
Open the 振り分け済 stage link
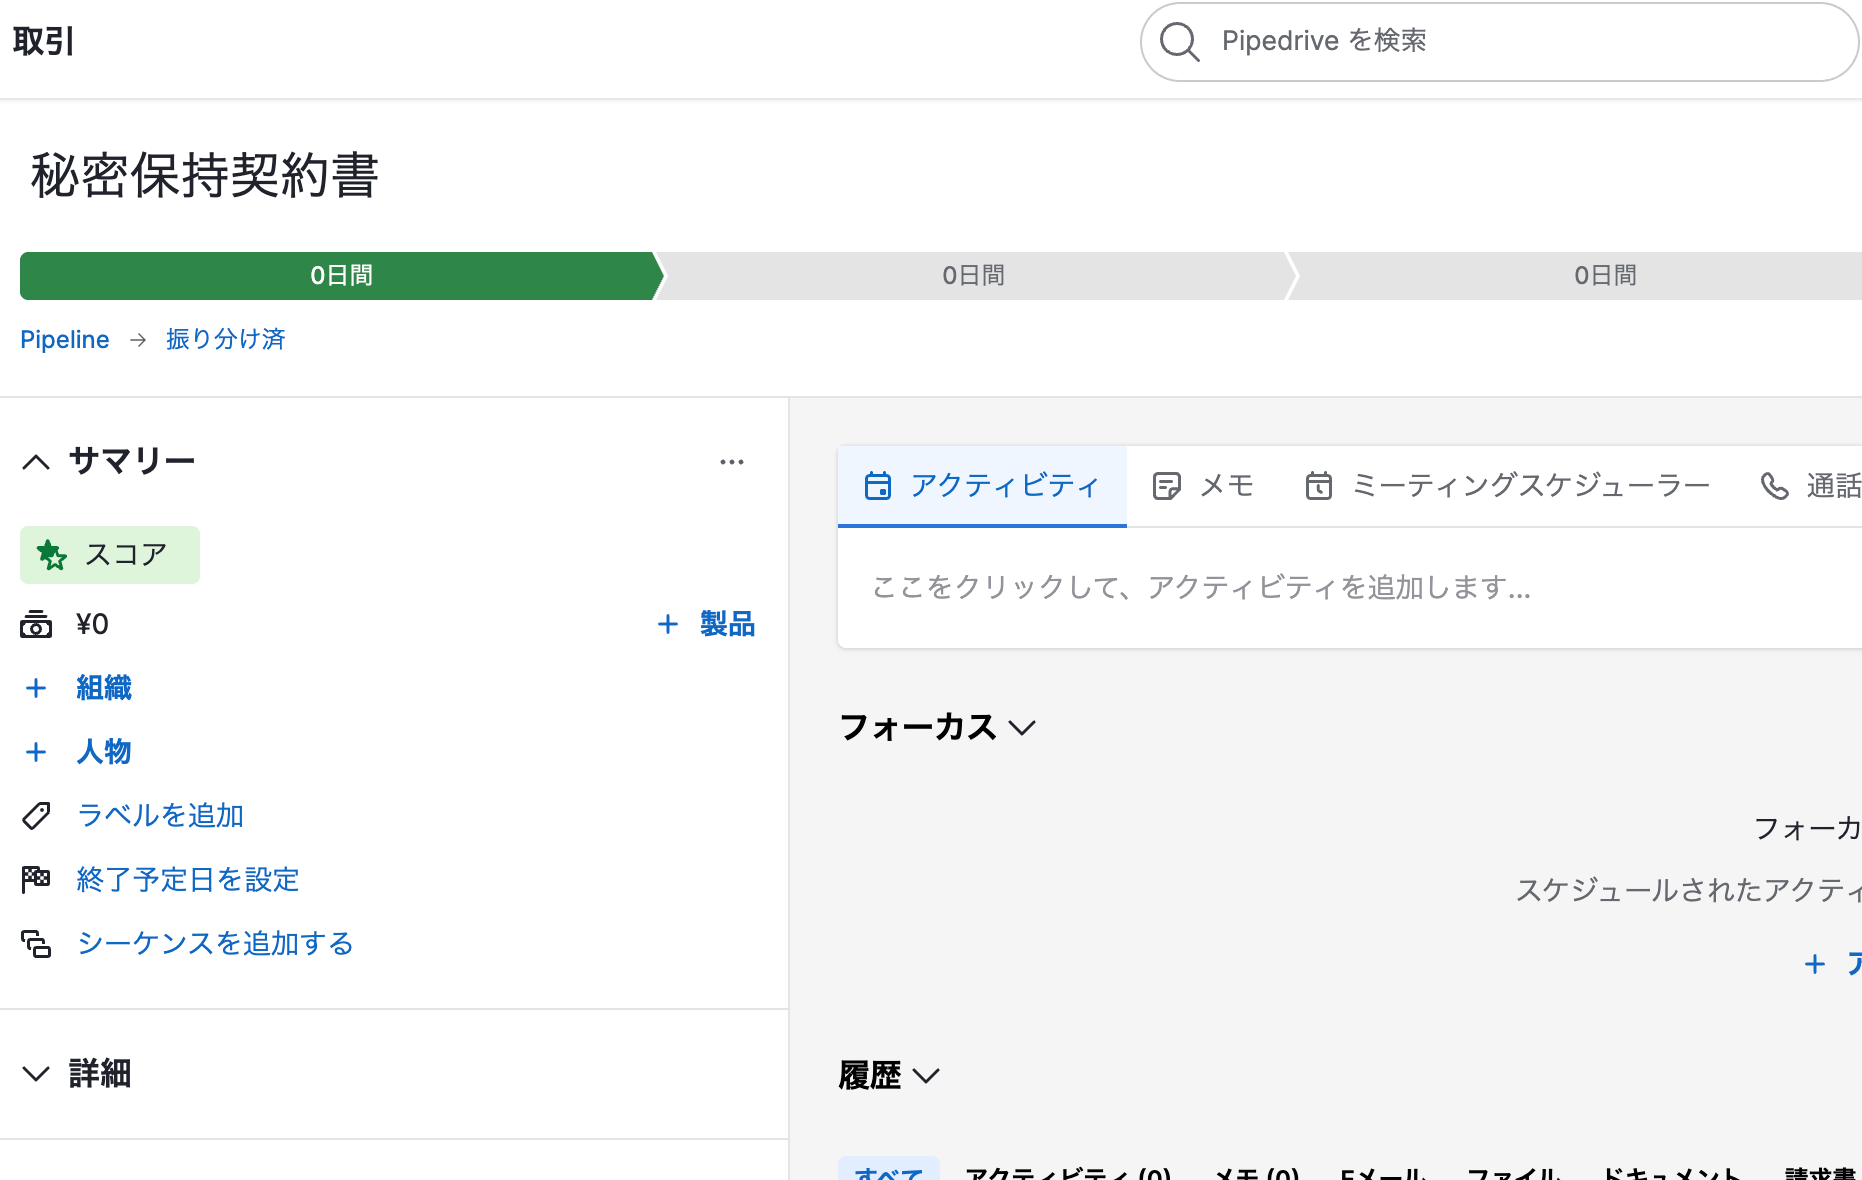tap(225, 339)
